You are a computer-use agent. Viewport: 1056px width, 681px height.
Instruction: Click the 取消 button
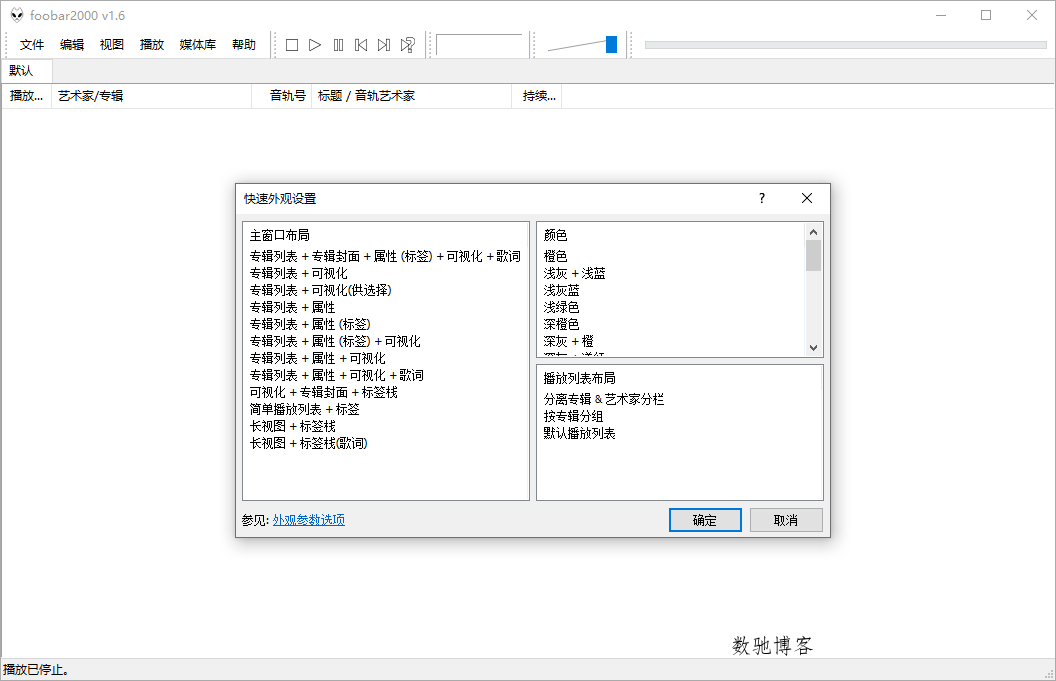(786, 520)
